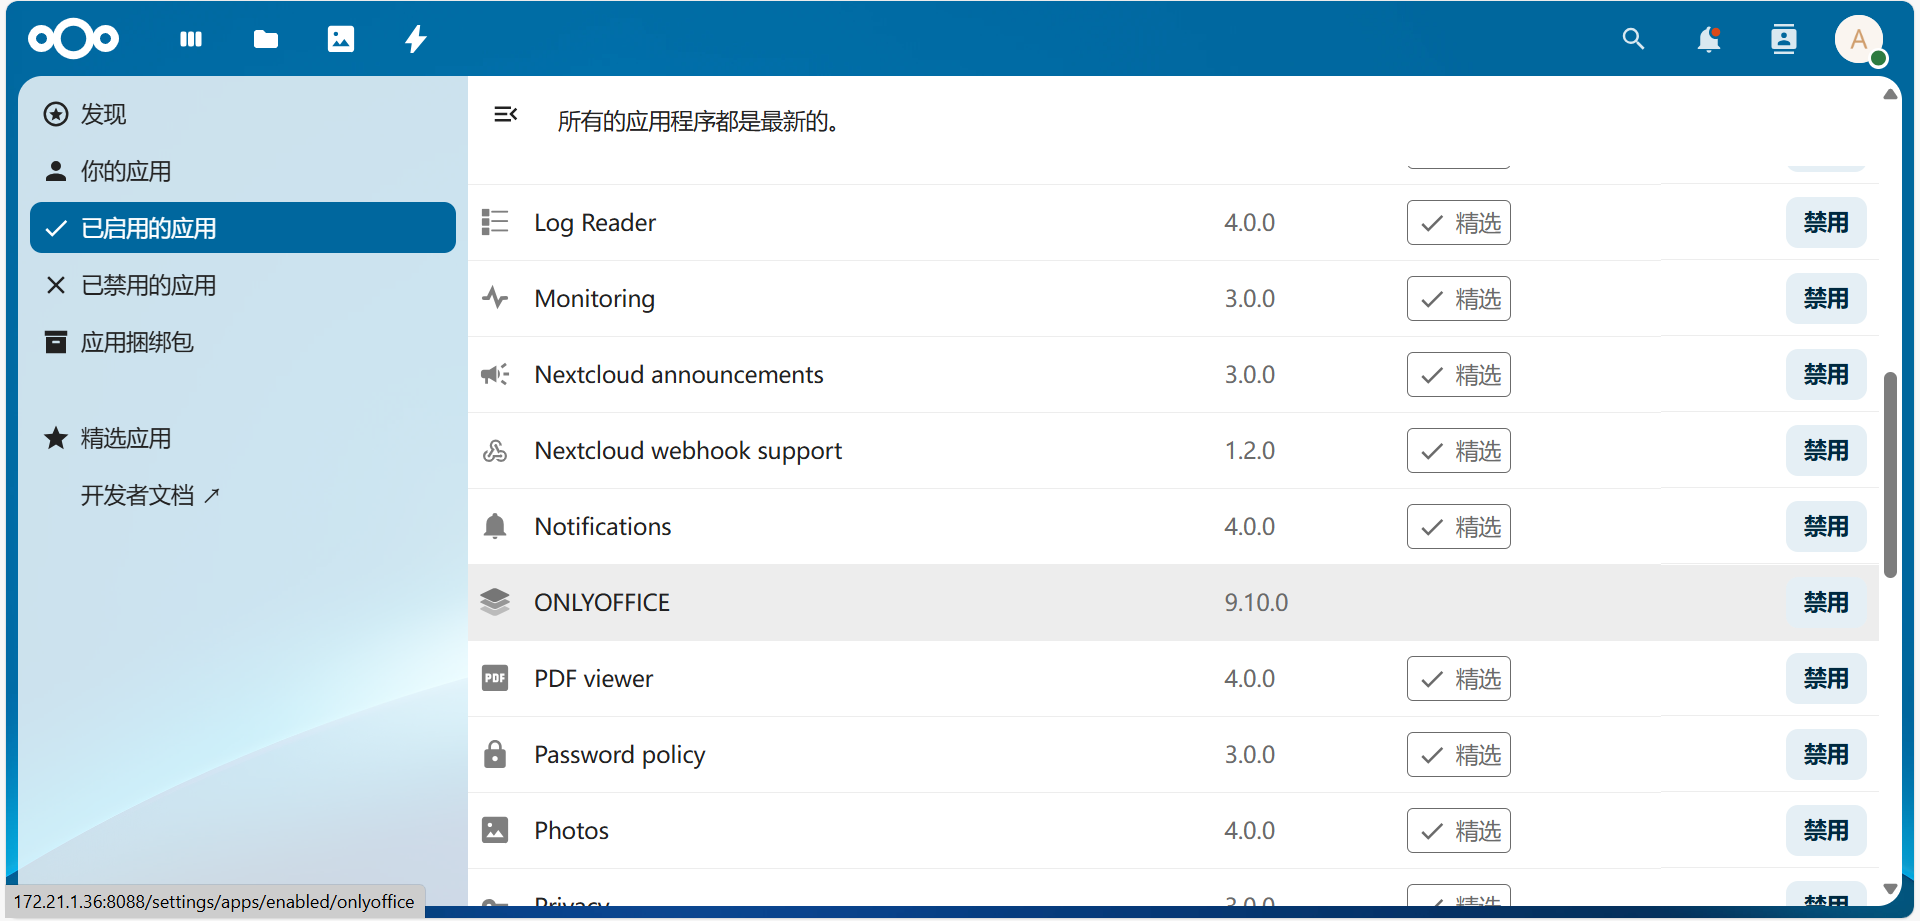Open the Files folder icon
Viewport: 1920px width, 921px height.
click(x=266, y=39)
